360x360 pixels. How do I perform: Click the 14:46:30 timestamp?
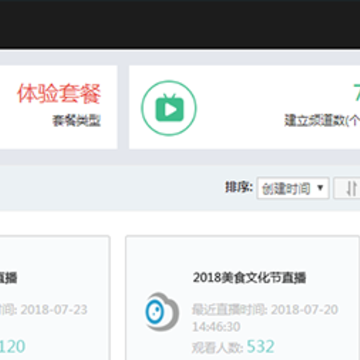[216, 327]
